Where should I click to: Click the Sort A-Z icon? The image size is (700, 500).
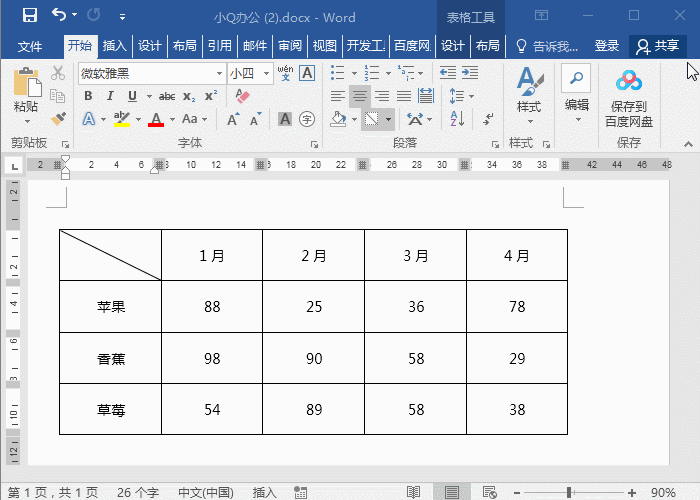457,119
